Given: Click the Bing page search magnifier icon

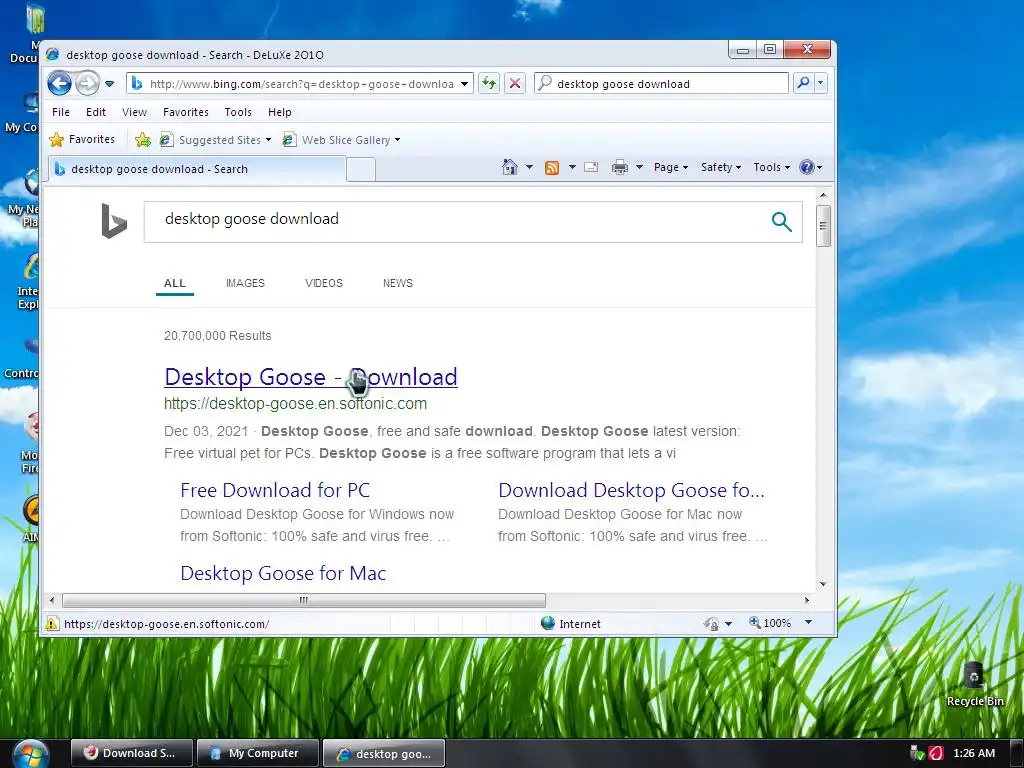Looking at the screenshot, I should (x=781, y=222).
